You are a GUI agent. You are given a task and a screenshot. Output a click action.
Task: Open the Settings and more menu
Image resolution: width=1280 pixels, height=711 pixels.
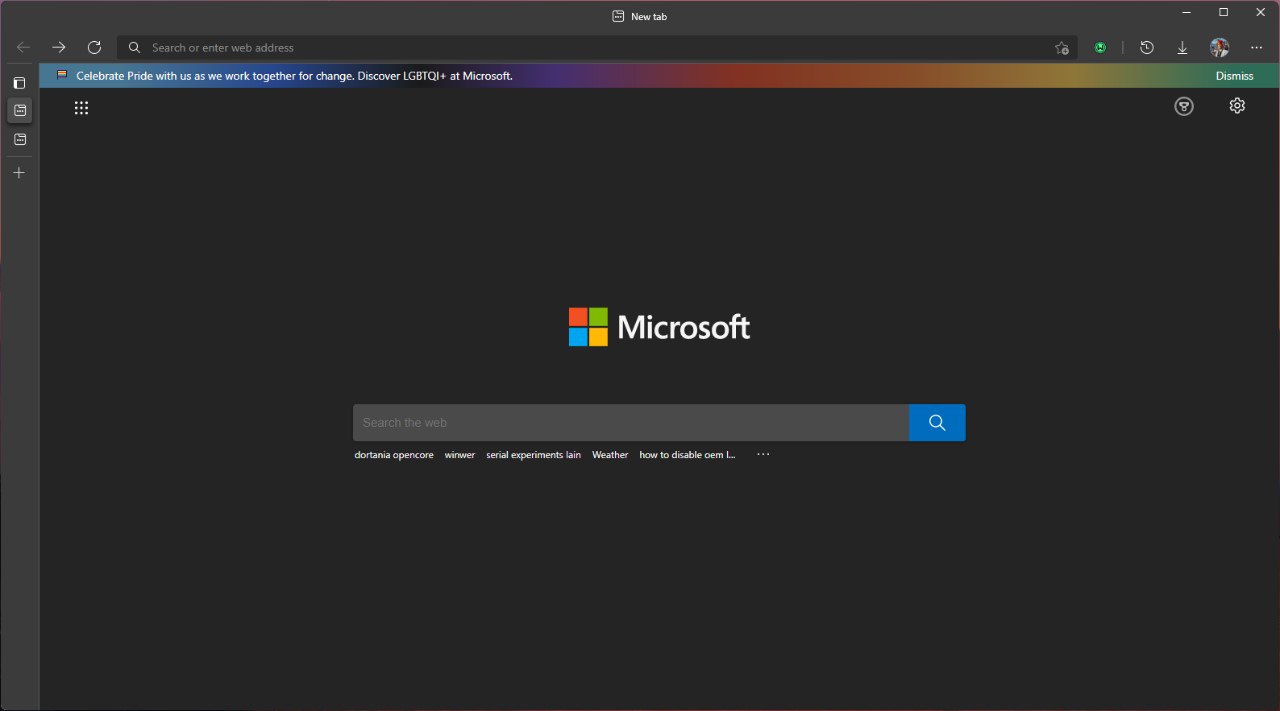[1257, 47]
